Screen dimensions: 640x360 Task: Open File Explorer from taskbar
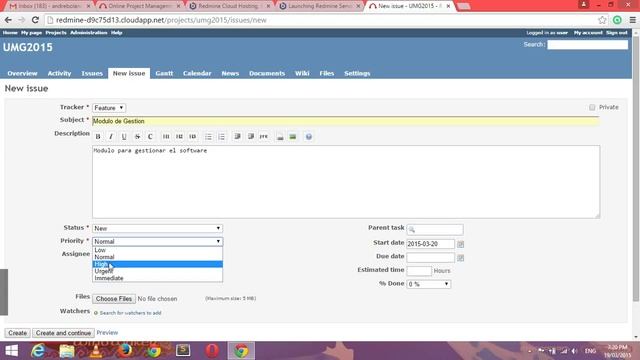(67, 351)
